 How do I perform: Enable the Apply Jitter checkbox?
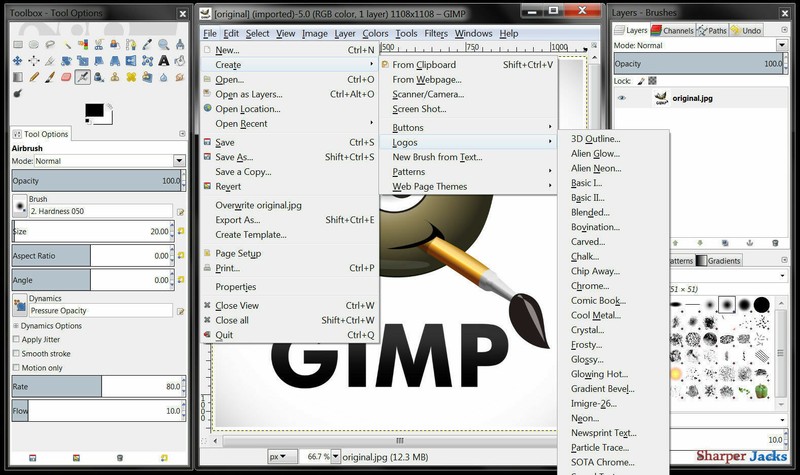click(16, 339)
